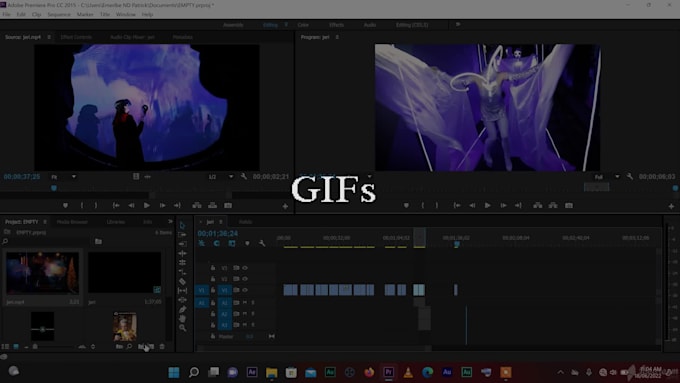The height and width of the screenshot is (383, 680).
Task: Delete selected item with Project trash icon
Action: pos(162,347)
